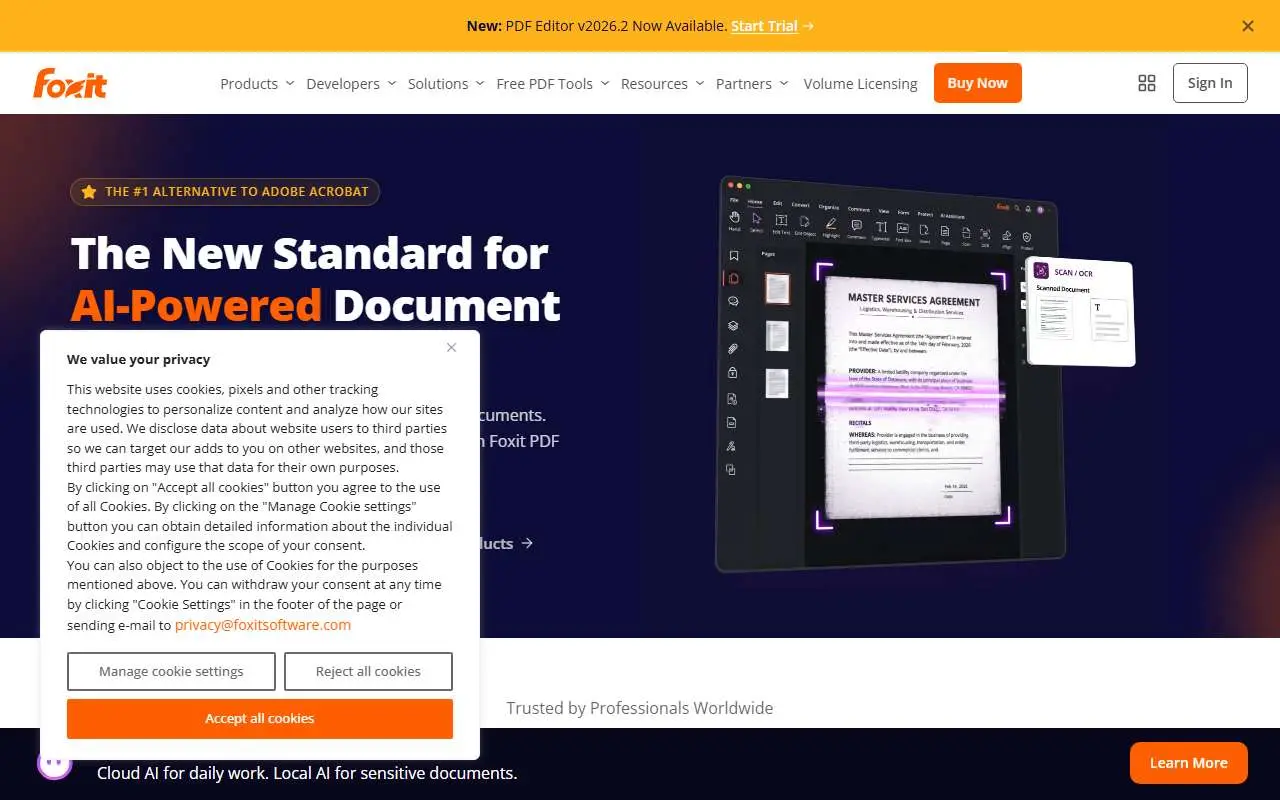The height and width of the screenshot is (800, 1280).
Task: Open the Partners dropdown
Action: coord(752,84)
